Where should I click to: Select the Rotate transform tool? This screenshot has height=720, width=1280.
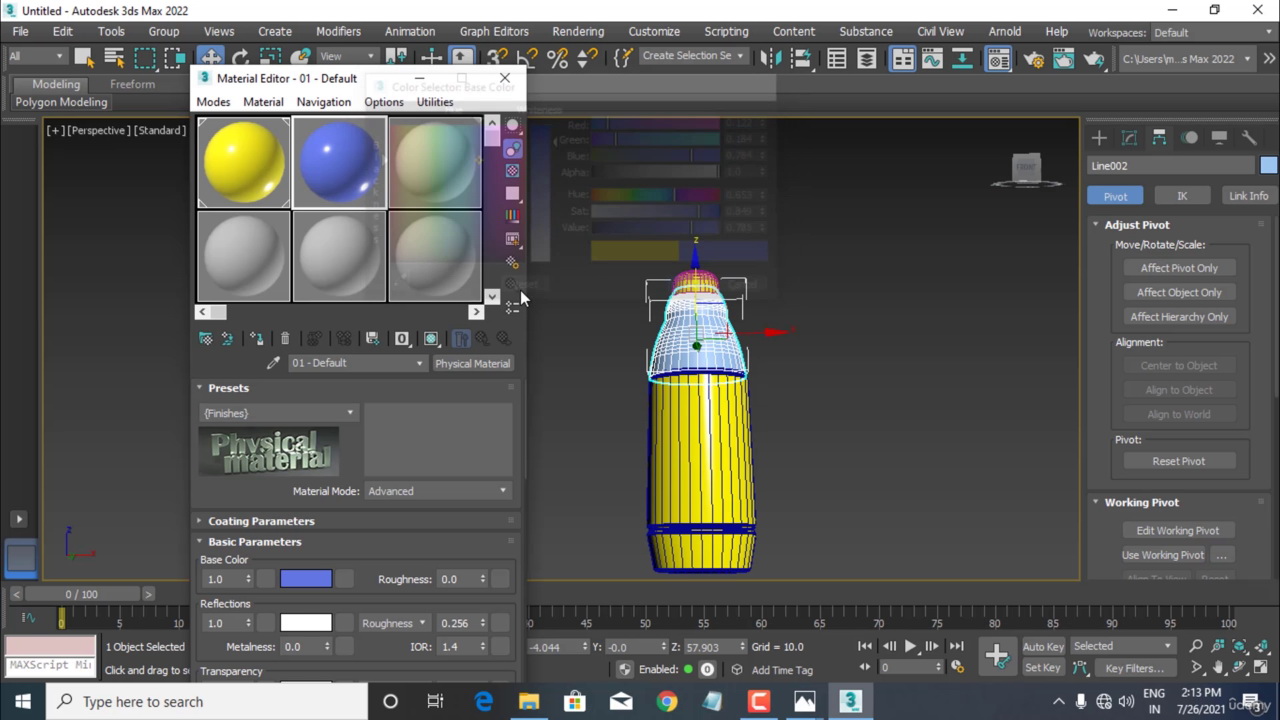click(x=240, y=58)
